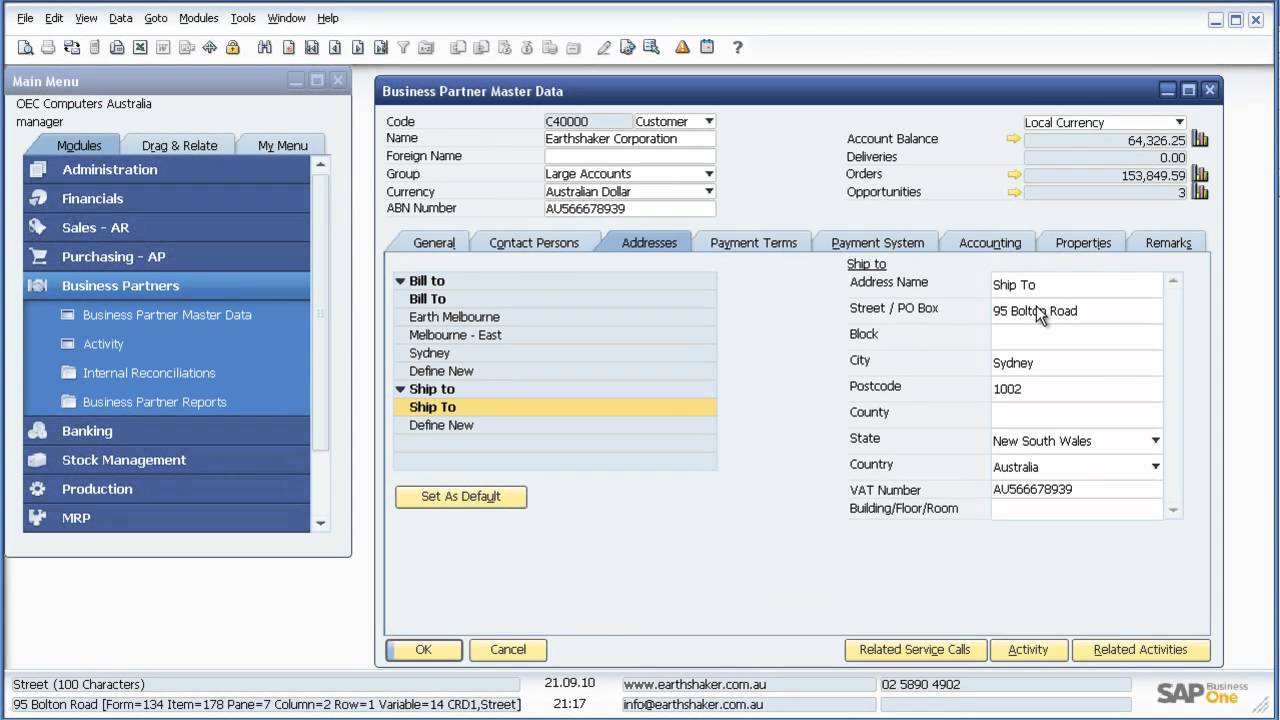Collapse the Bill to address group
1280x720 pixels.
400,281
